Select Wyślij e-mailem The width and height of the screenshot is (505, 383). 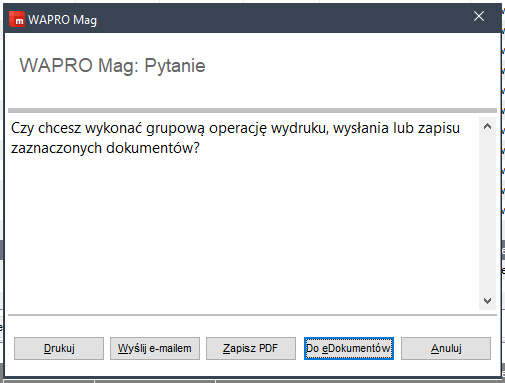[x=155, y=348]
